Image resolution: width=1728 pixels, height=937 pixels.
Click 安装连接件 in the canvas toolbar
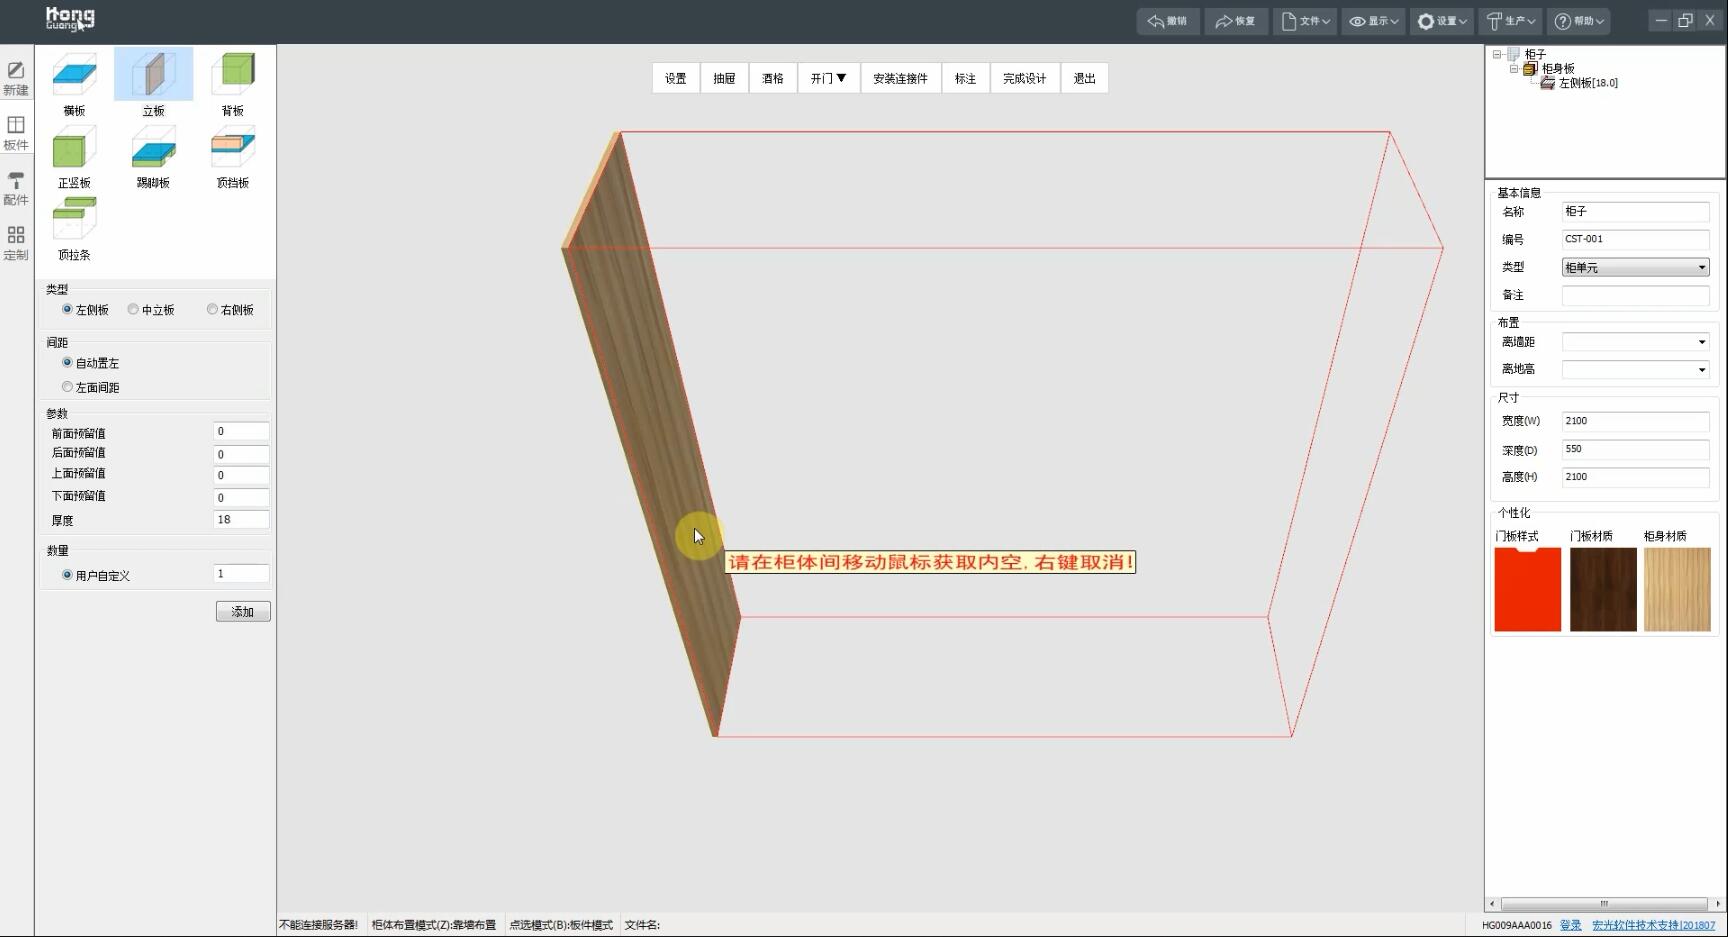[900, 78]
